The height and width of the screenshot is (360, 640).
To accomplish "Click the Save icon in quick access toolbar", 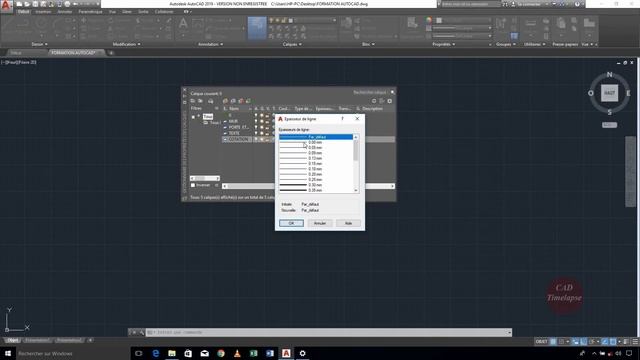I will tap(36, 4).
